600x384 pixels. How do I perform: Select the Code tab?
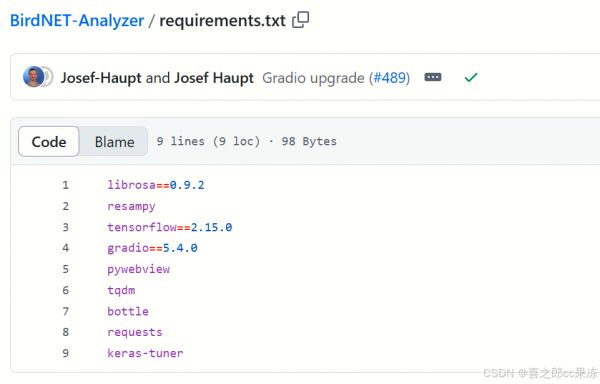pyautogui.click(x=49, y=142)
